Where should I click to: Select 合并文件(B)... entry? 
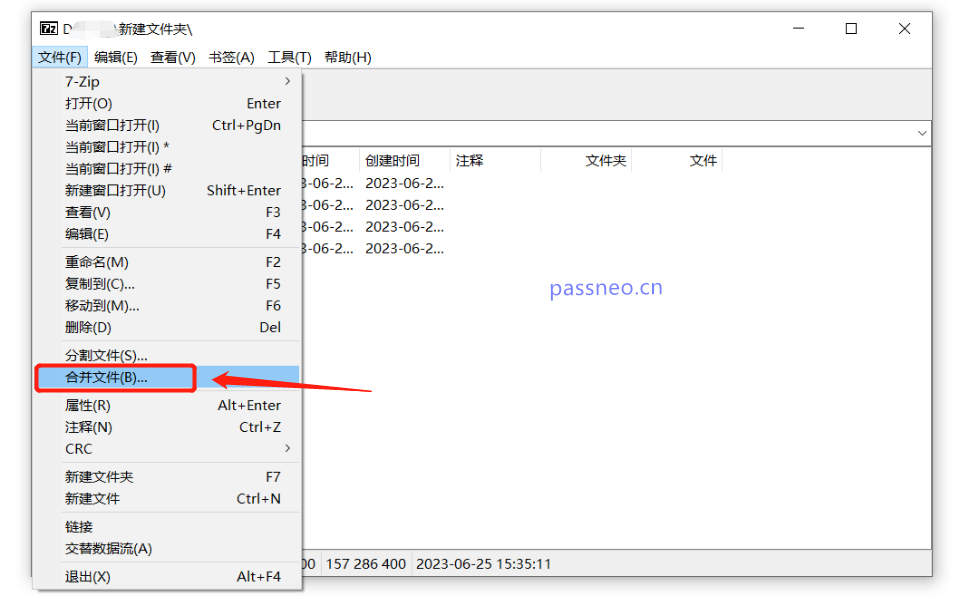(167, 377)
